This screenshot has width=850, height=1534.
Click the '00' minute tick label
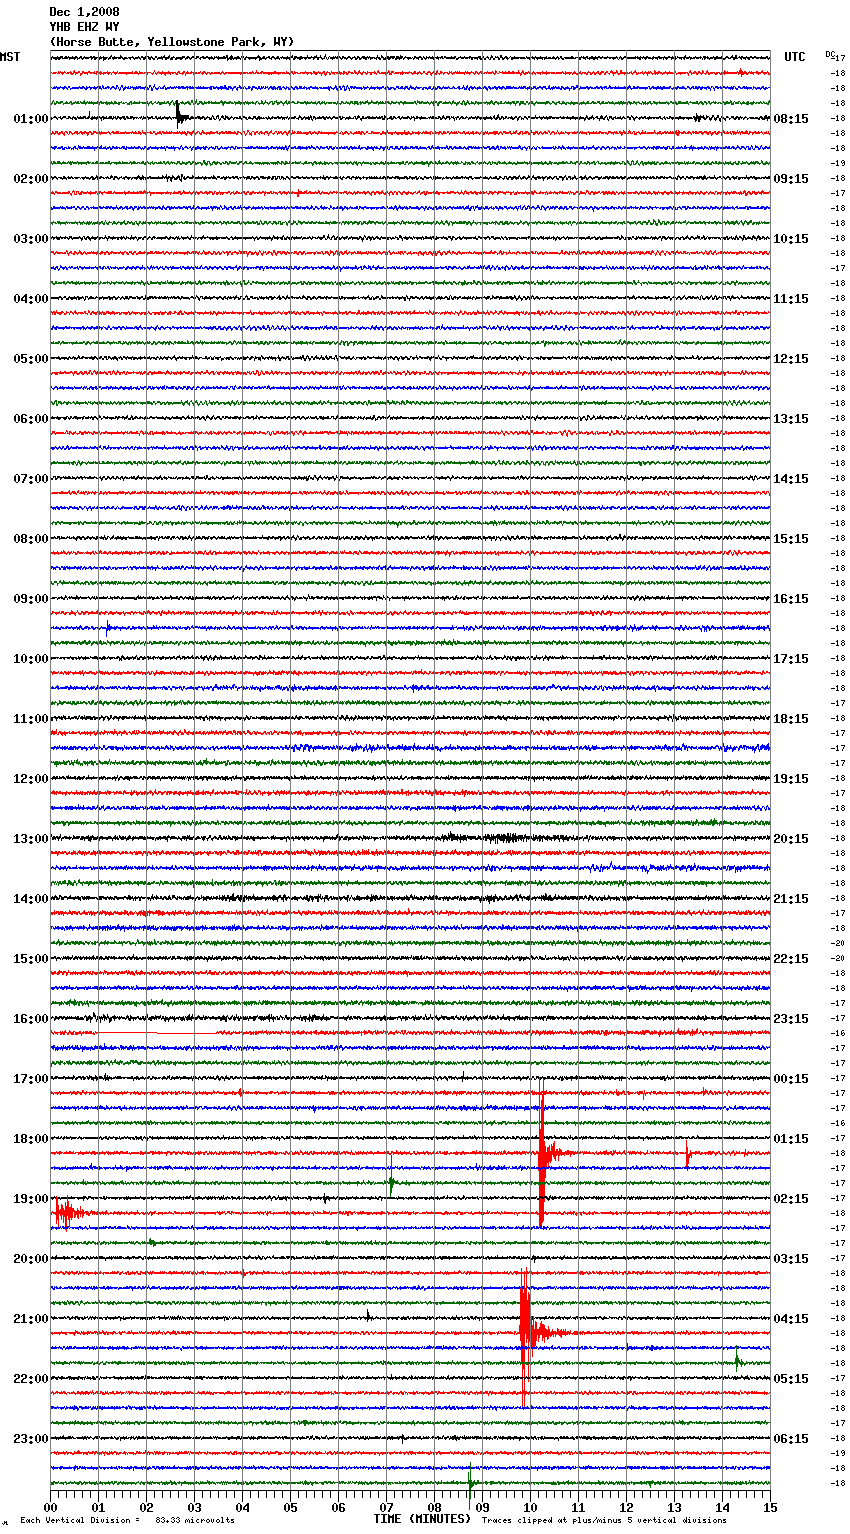click(x=51, y=1507)
